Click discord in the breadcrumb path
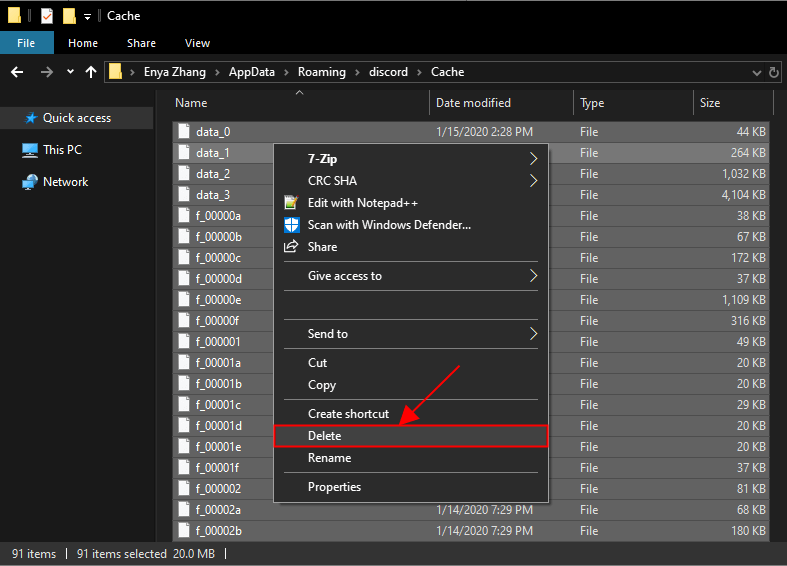Viewport: 787px width, 566px height. [388, 72]
